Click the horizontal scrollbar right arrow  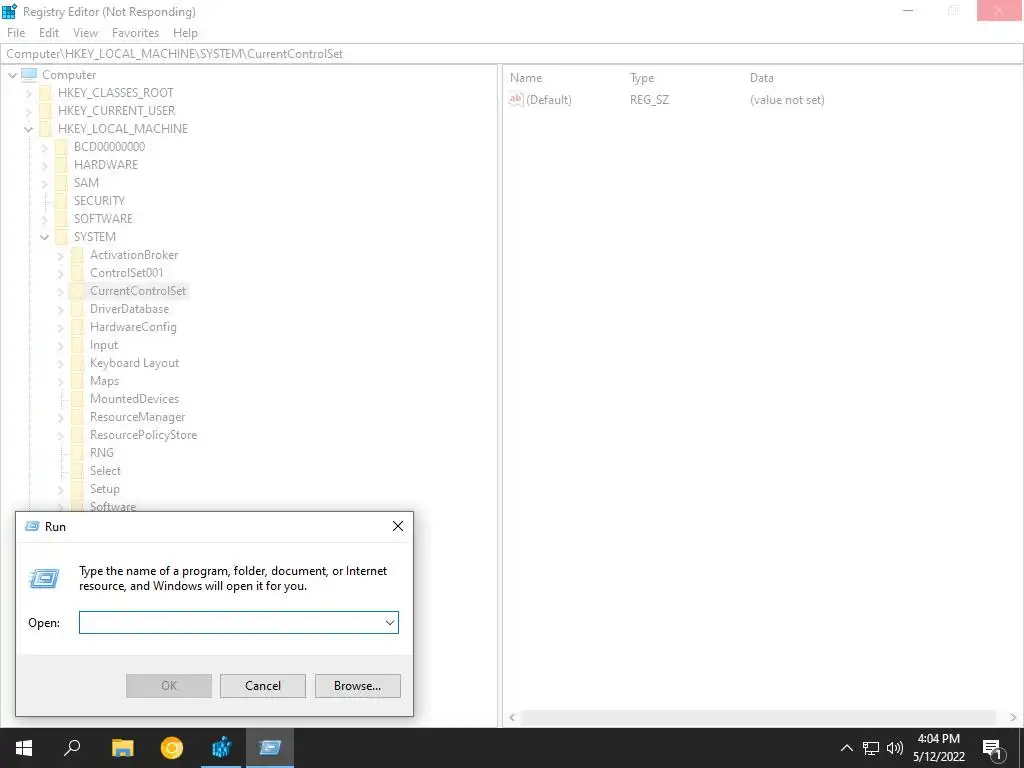(1013, 717)
